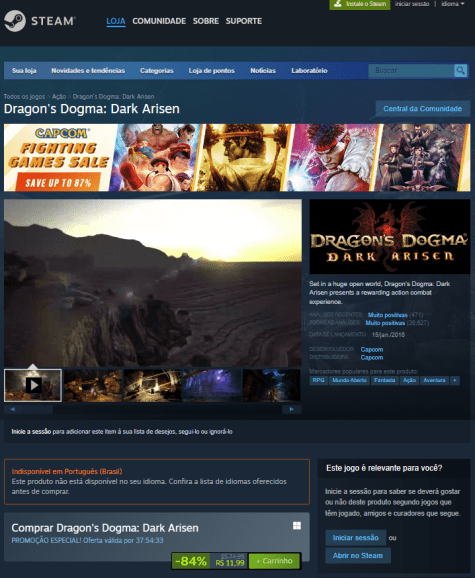Select the RPG tag
This screenshot has height=578, width=475.
(318, 380)
